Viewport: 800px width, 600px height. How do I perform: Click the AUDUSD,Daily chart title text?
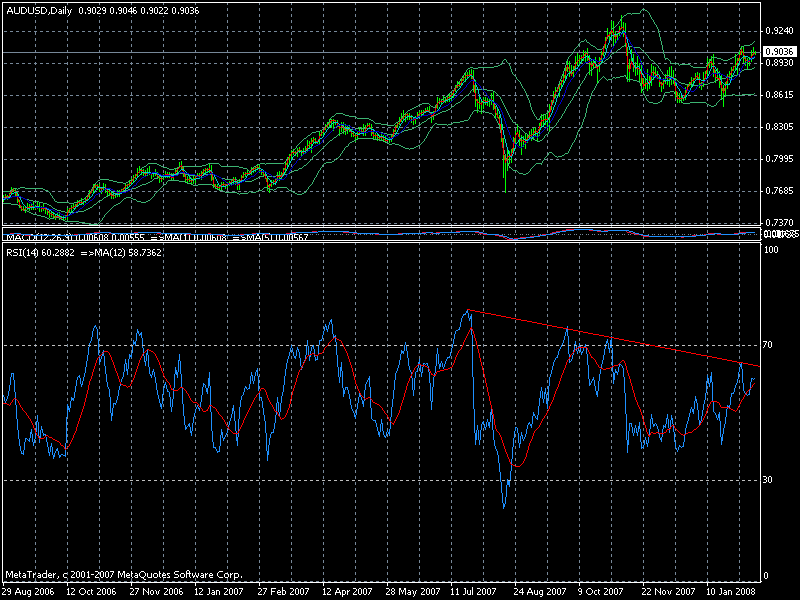(39, 11)
